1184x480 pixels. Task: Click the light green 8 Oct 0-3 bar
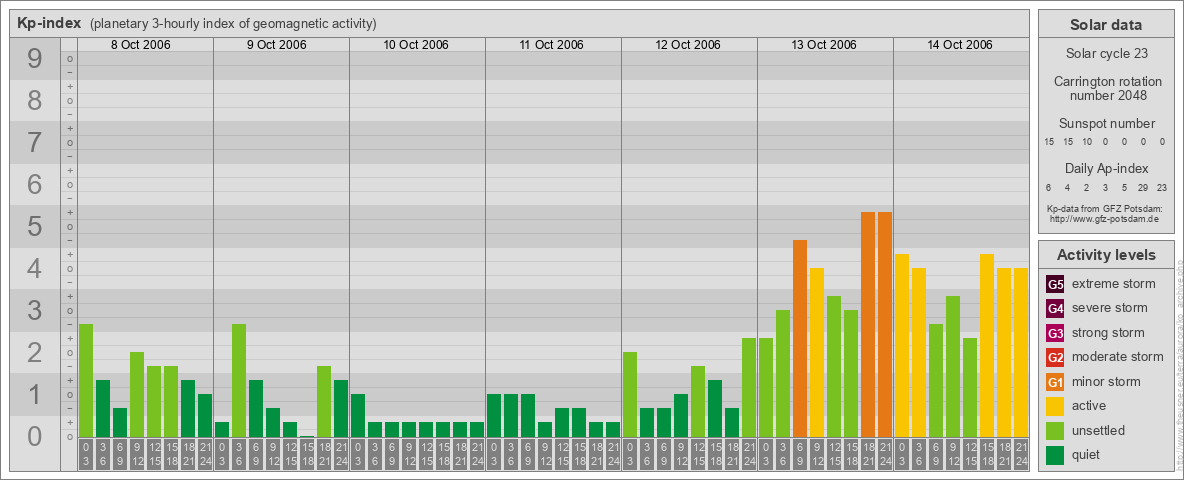[x=86, y=380]
